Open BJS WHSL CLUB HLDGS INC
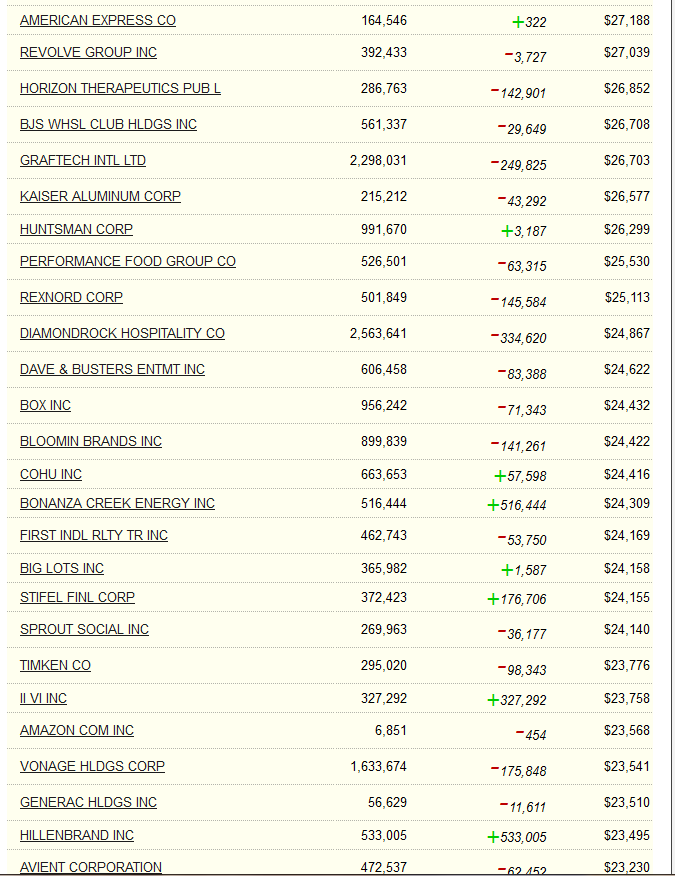This screenshot has width=675, height=876. tap(108, 125)
